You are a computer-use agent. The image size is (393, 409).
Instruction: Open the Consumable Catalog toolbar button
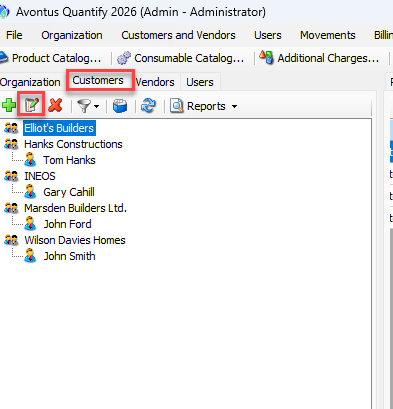pos(180,58)
